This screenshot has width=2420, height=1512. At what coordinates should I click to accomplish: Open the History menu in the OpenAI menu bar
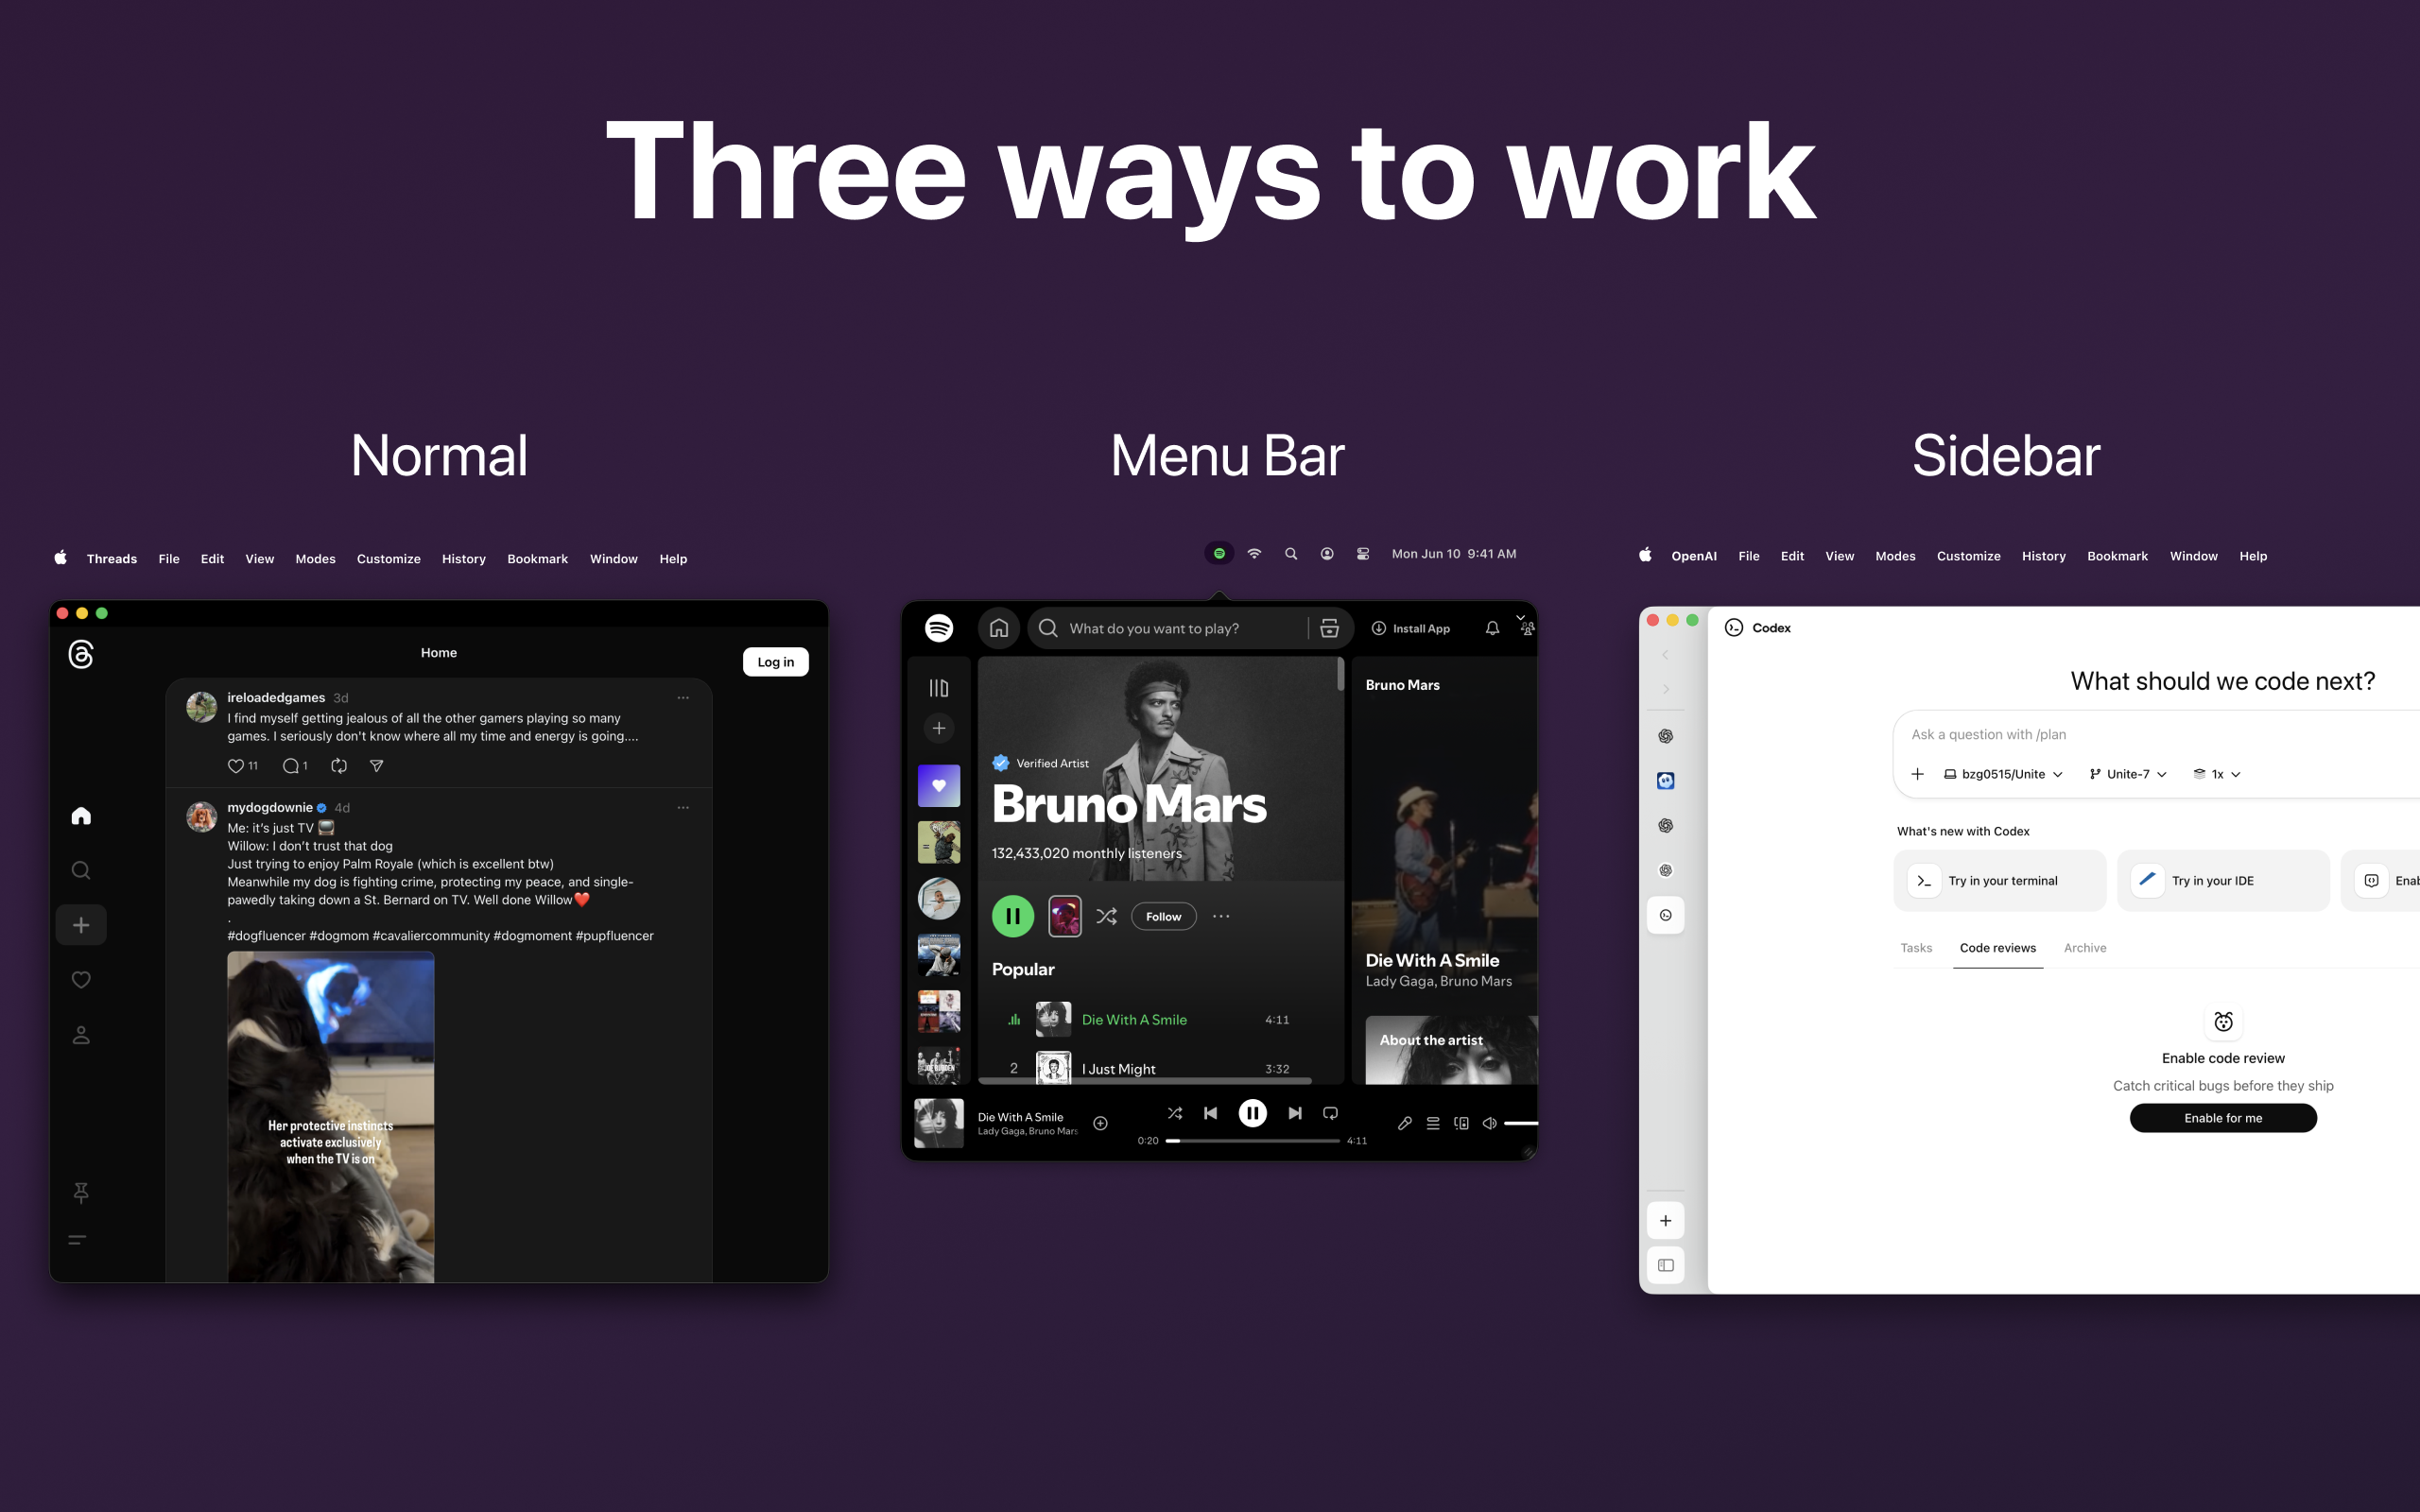point(2043,555)
